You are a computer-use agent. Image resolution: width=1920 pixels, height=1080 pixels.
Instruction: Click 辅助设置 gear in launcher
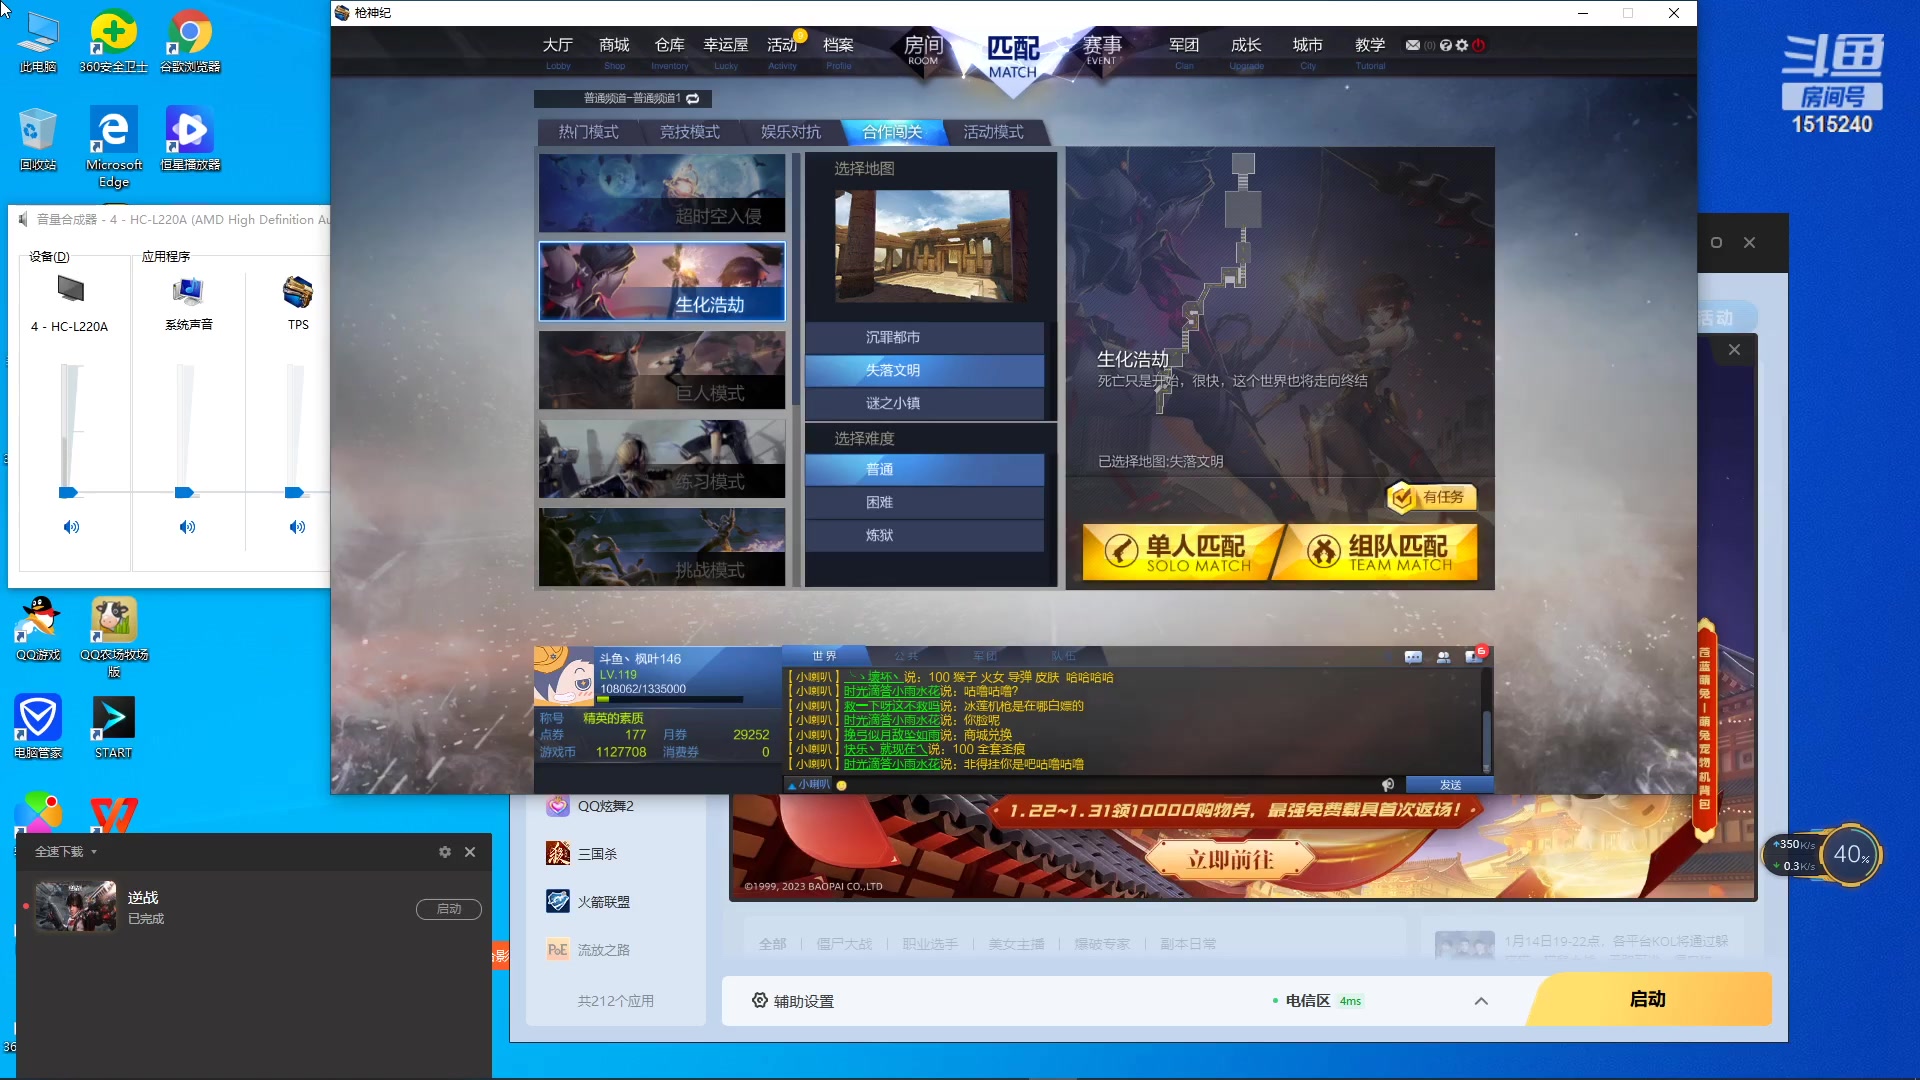(760, 1001)
